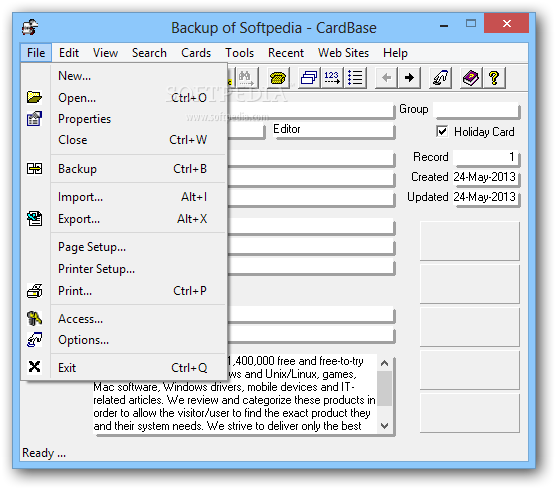Image resolution: width=556 pixels, height=489 pixels.
Task: Click the X icon beside Exit
Action: click(x=34, y=367)
